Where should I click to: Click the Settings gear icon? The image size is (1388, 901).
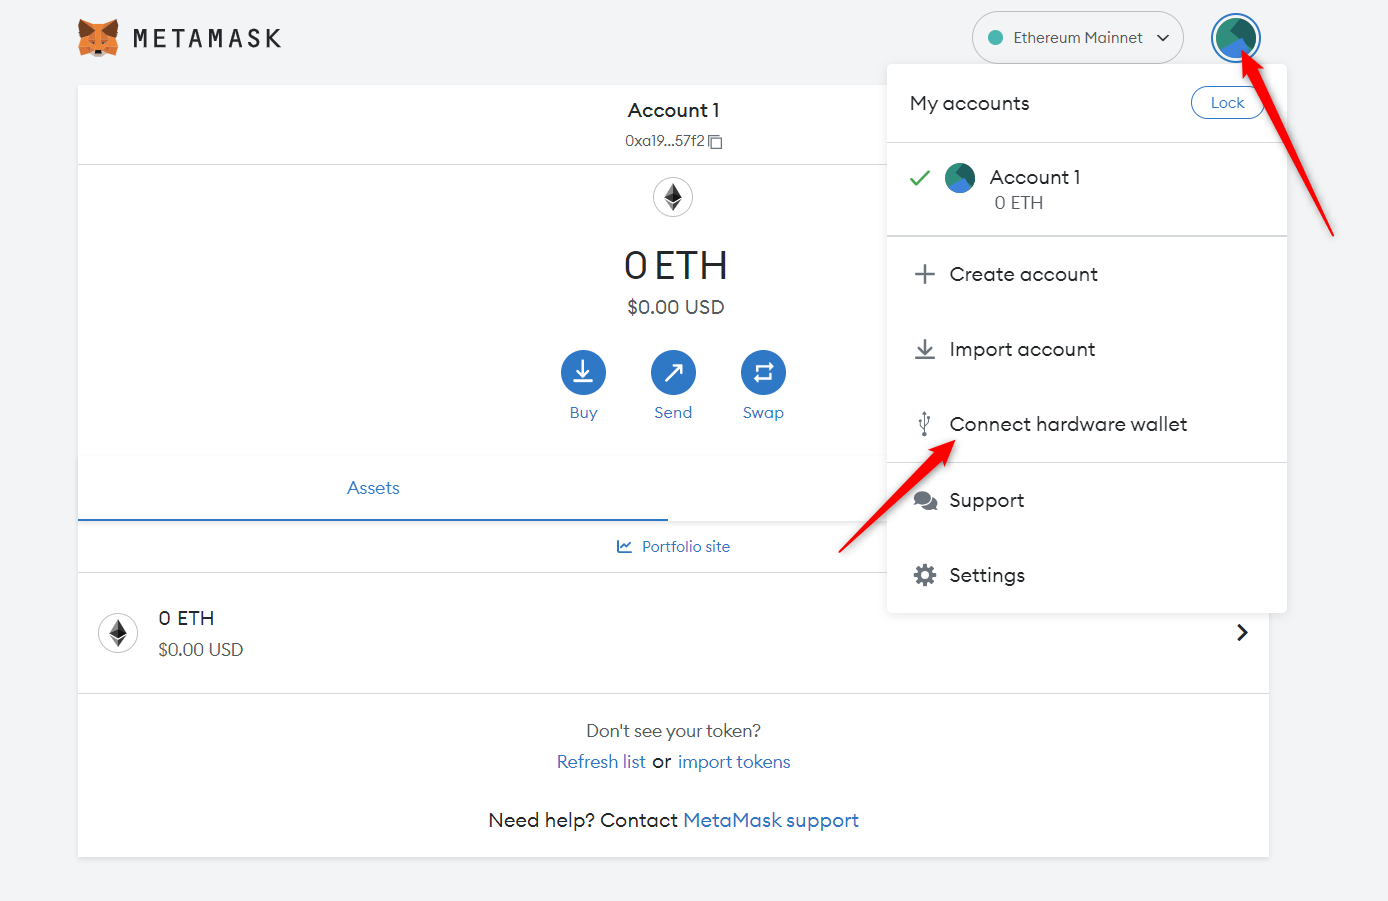point(925,575)
